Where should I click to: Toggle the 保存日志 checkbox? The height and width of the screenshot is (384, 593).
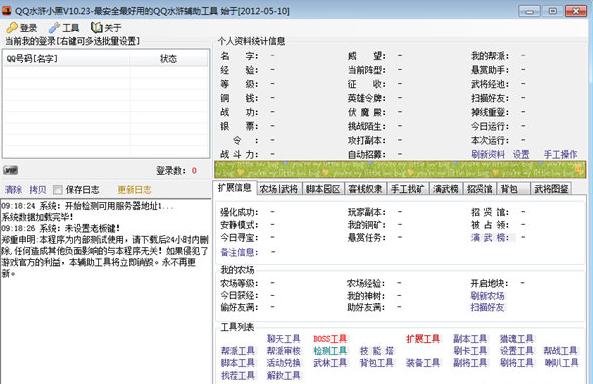(x=58, y=190)
